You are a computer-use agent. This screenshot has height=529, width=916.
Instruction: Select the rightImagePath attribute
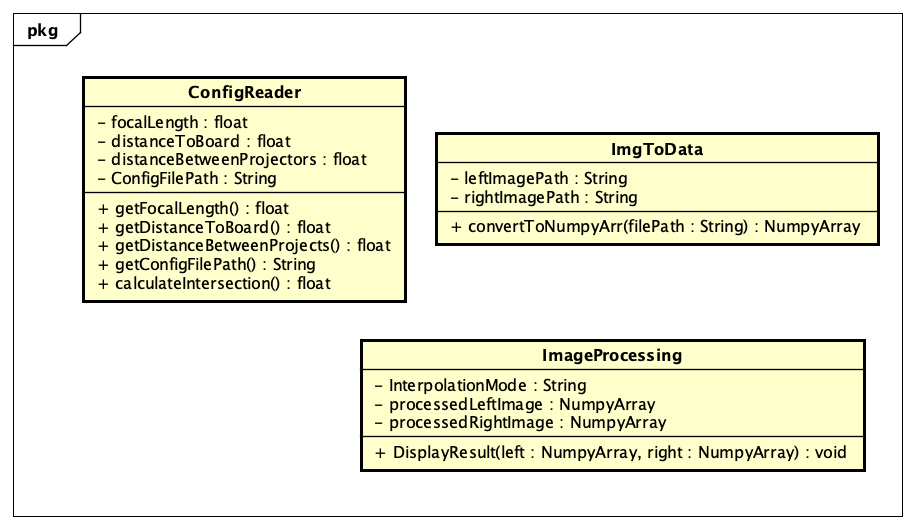543,197
